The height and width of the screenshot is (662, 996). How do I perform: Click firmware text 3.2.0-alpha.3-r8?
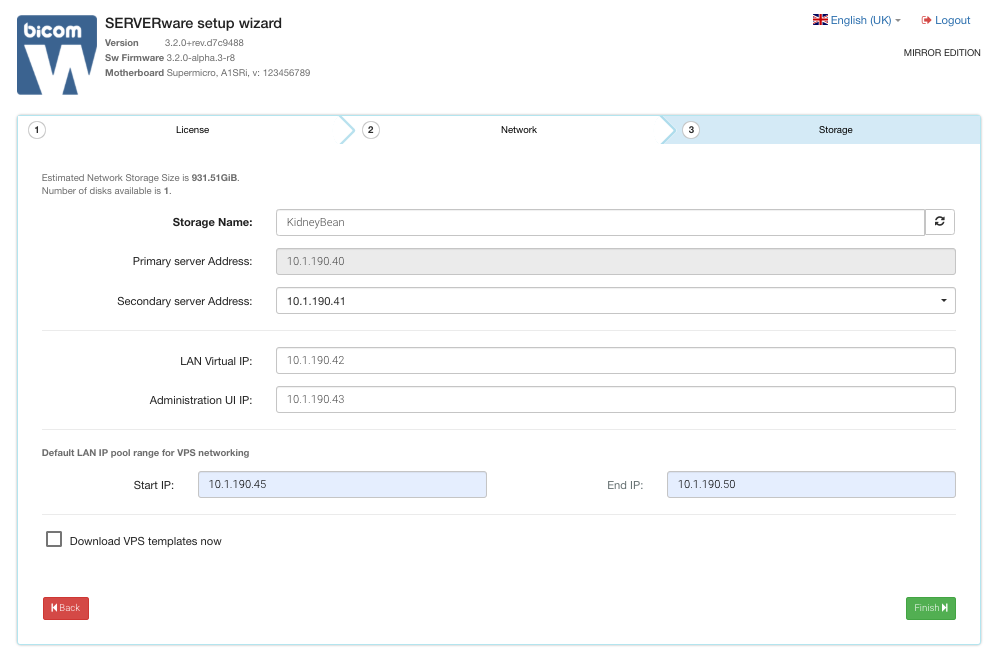200,58
